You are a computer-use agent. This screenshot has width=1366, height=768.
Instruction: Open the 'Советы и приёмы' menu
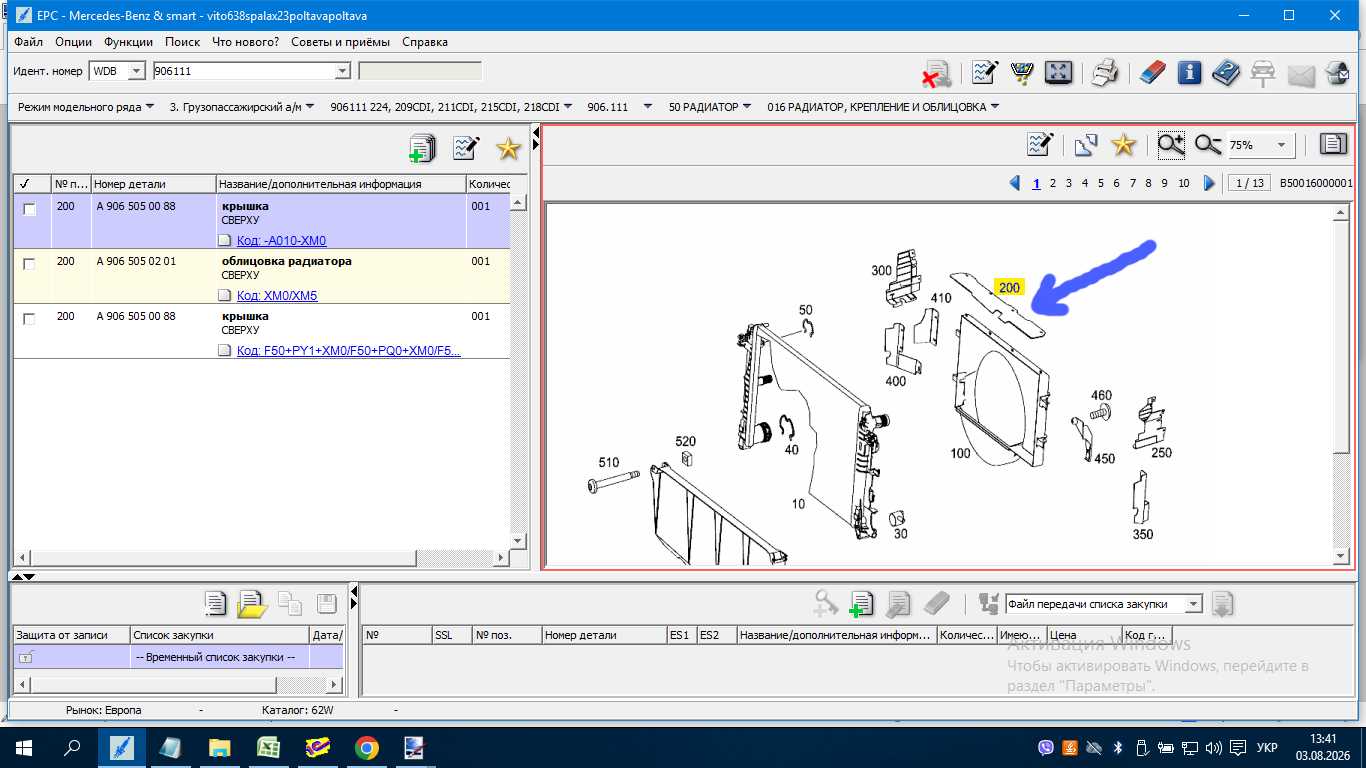(x=341, y=42)
